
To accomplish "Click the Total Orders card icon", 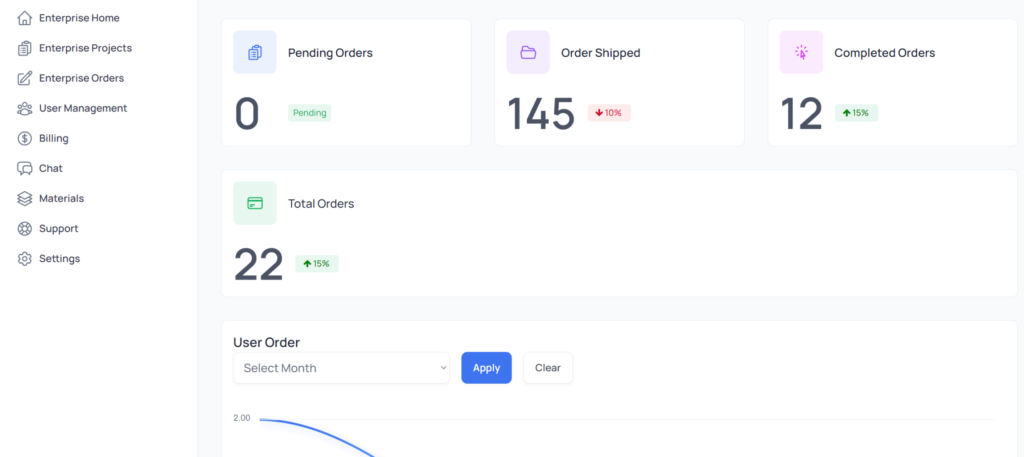I will [255, 203].
